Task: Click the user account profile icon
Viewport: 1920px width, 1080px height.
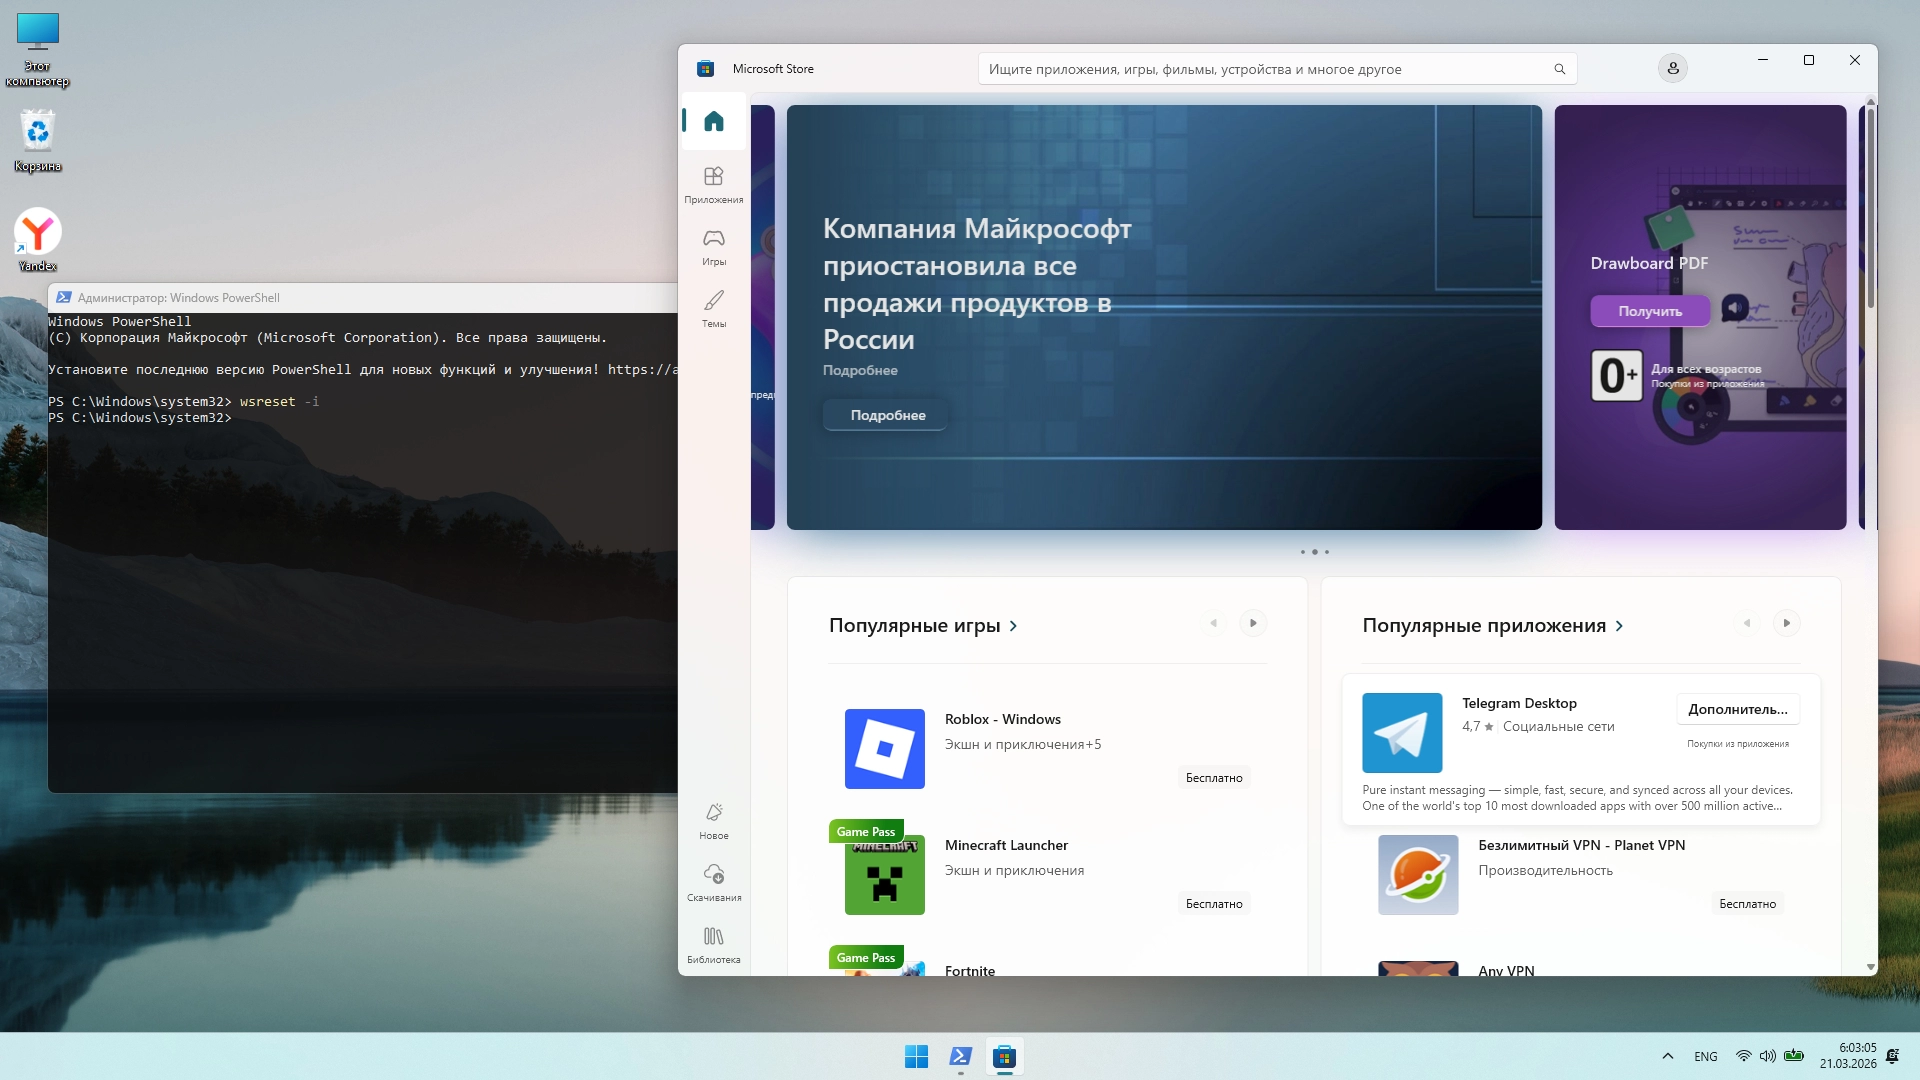Action: click(1672, 68)
